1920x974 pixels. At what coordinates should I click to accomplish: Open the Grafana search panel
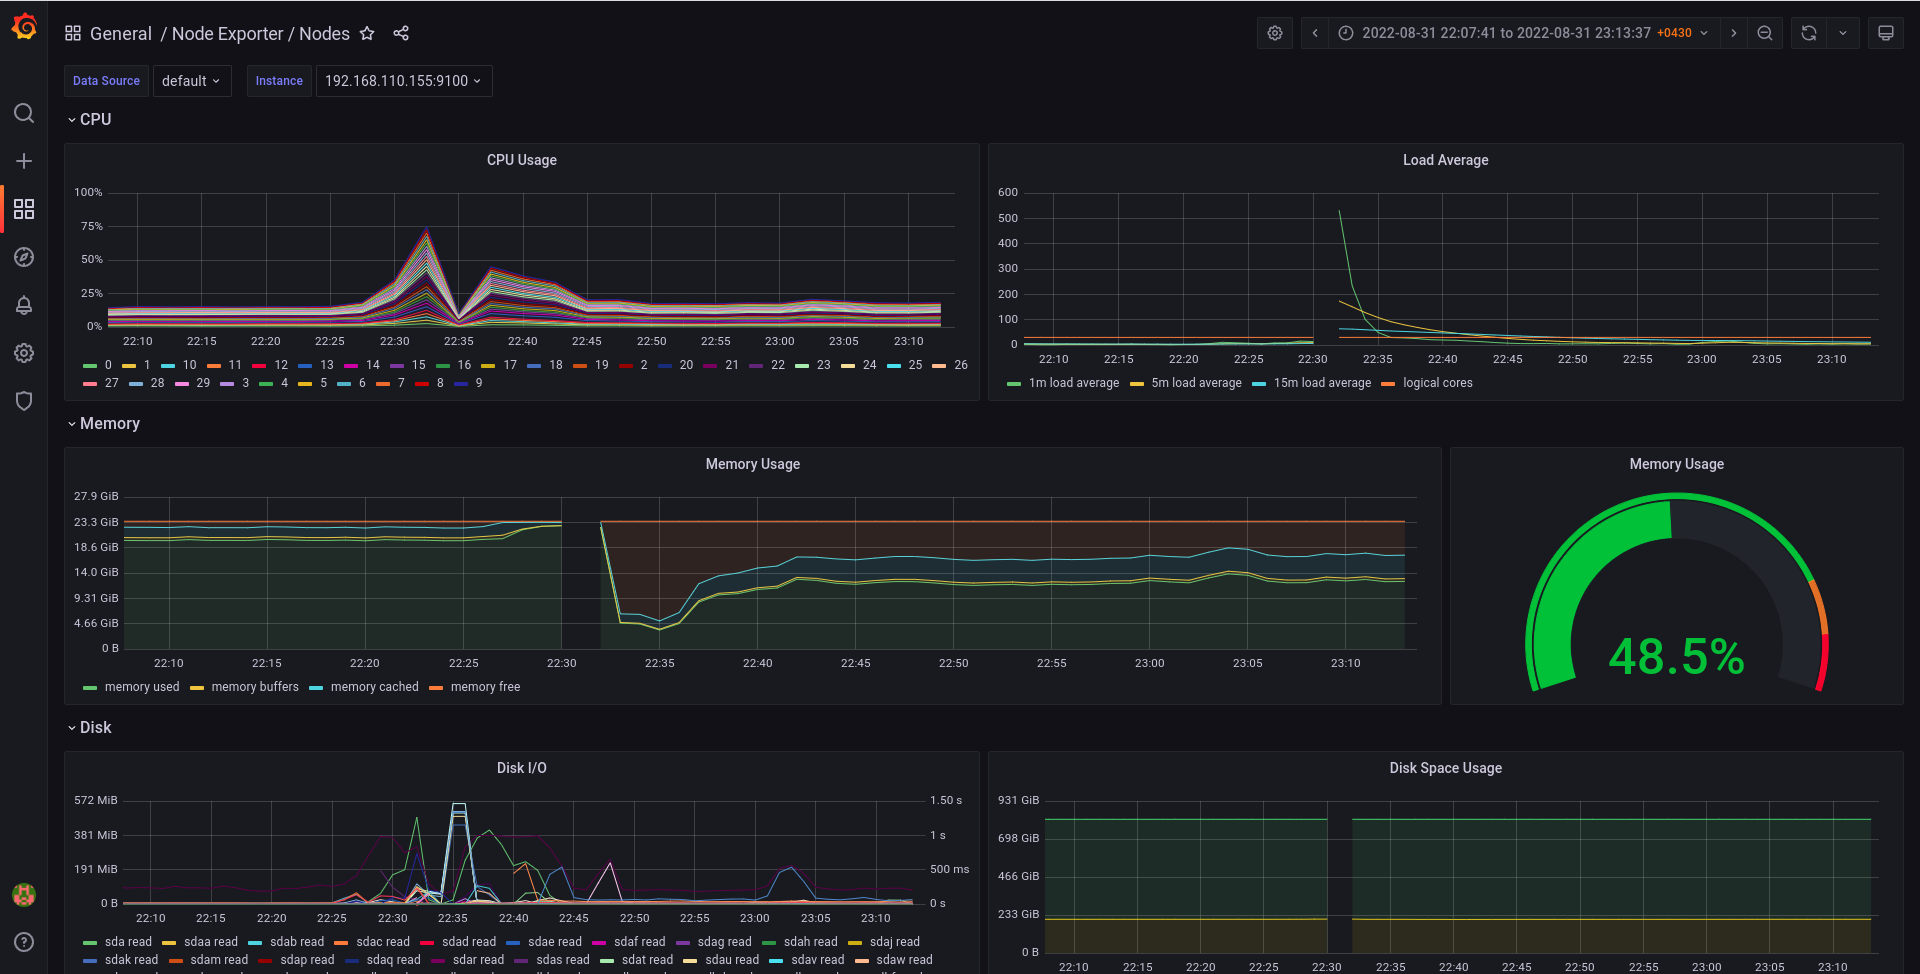point(24,113)
